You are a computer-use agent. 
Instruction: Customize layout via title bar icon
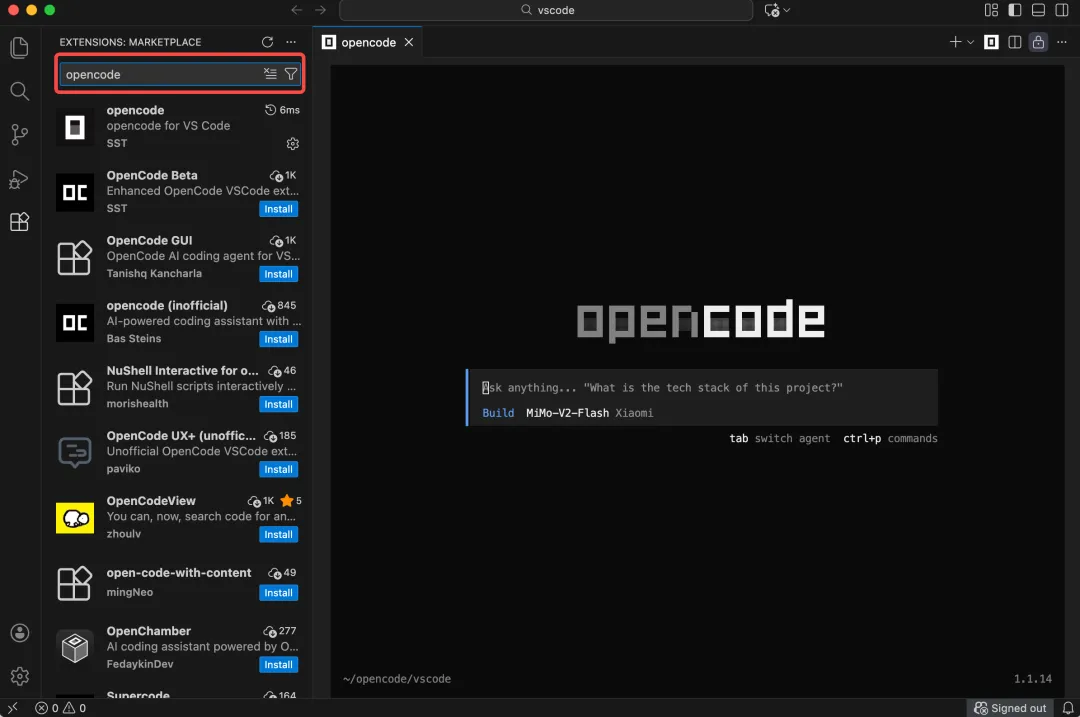[x=991, y=10]
